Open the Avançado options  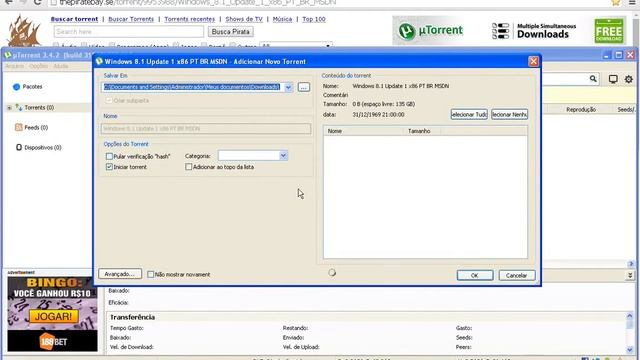(120, 274)
